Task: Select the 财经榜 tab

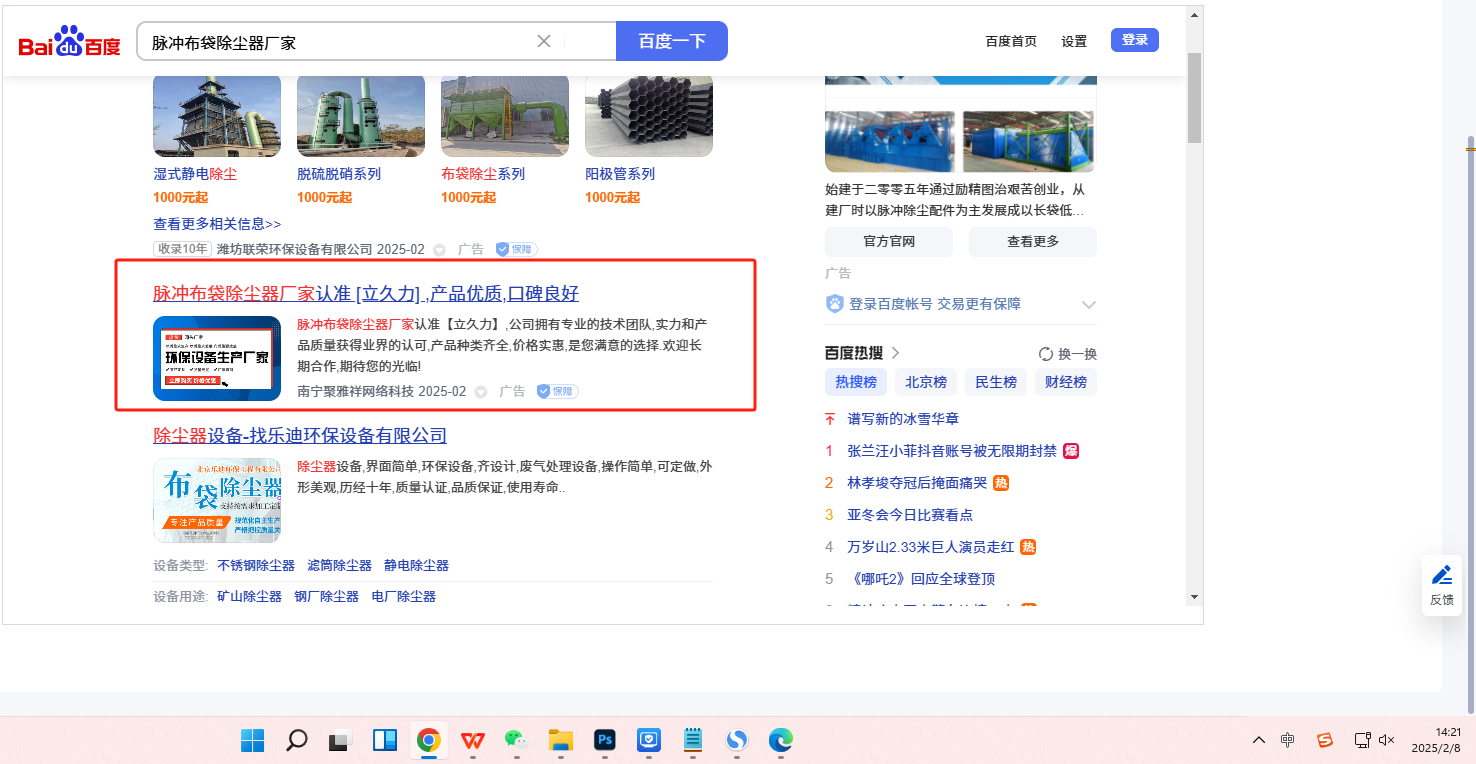Action: pos(1065,382)
